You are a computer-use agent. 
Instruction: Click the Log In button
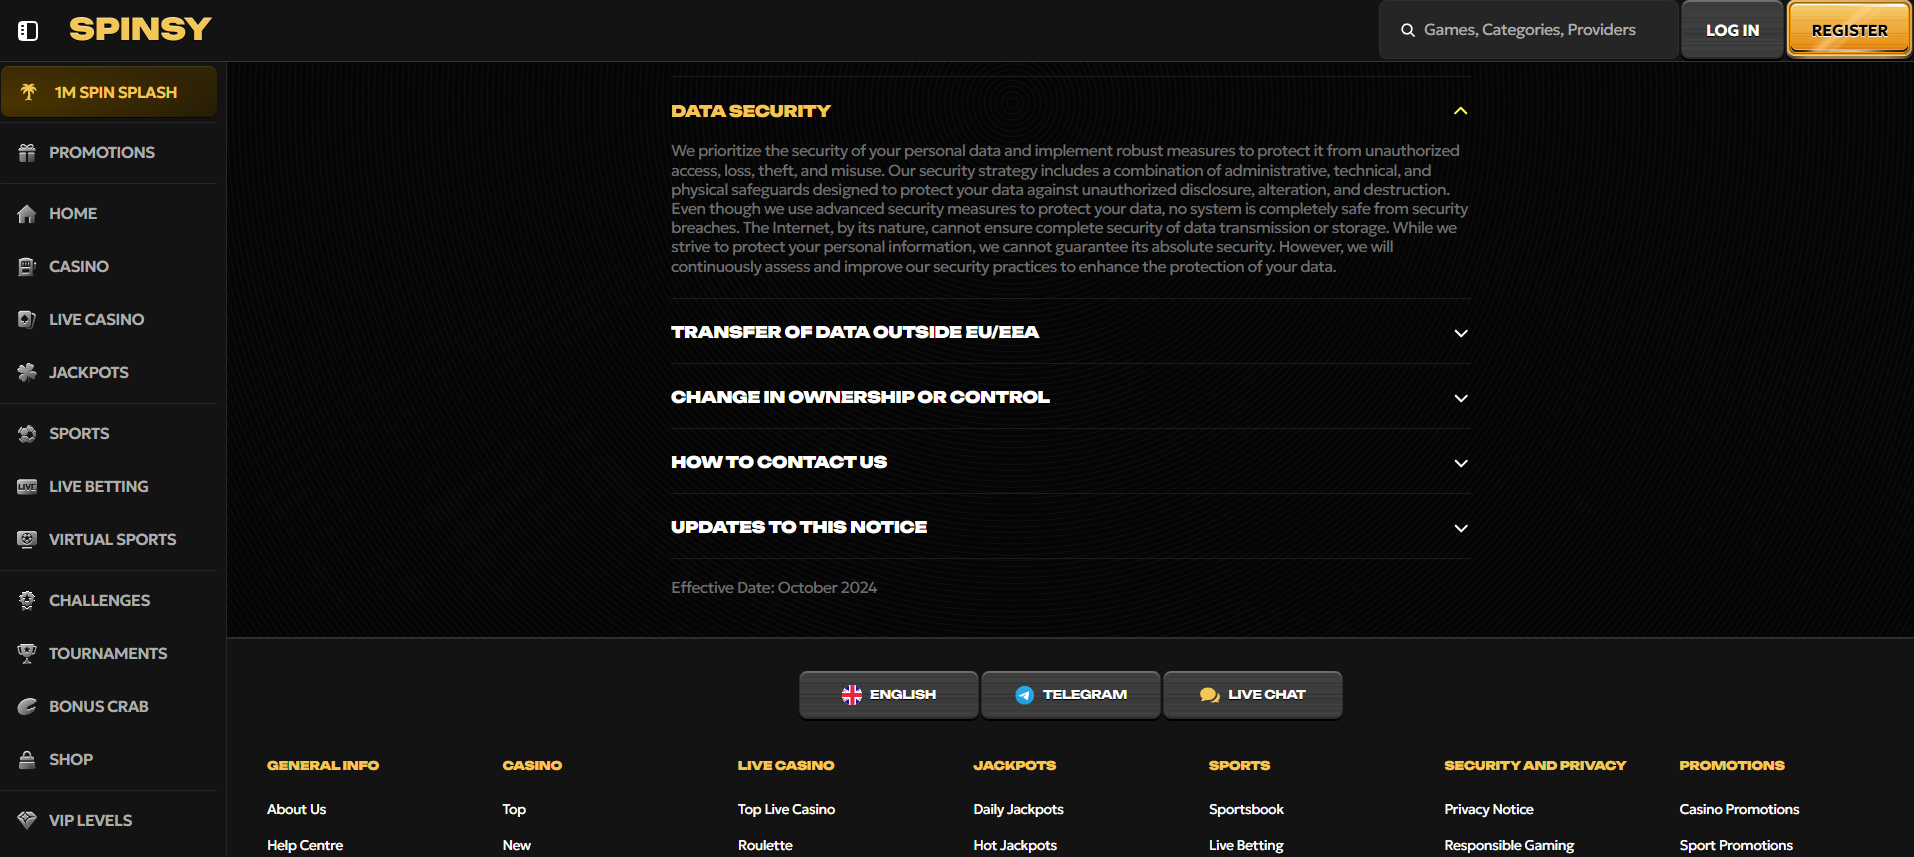pyautogui.click(x=1732, y=30)
